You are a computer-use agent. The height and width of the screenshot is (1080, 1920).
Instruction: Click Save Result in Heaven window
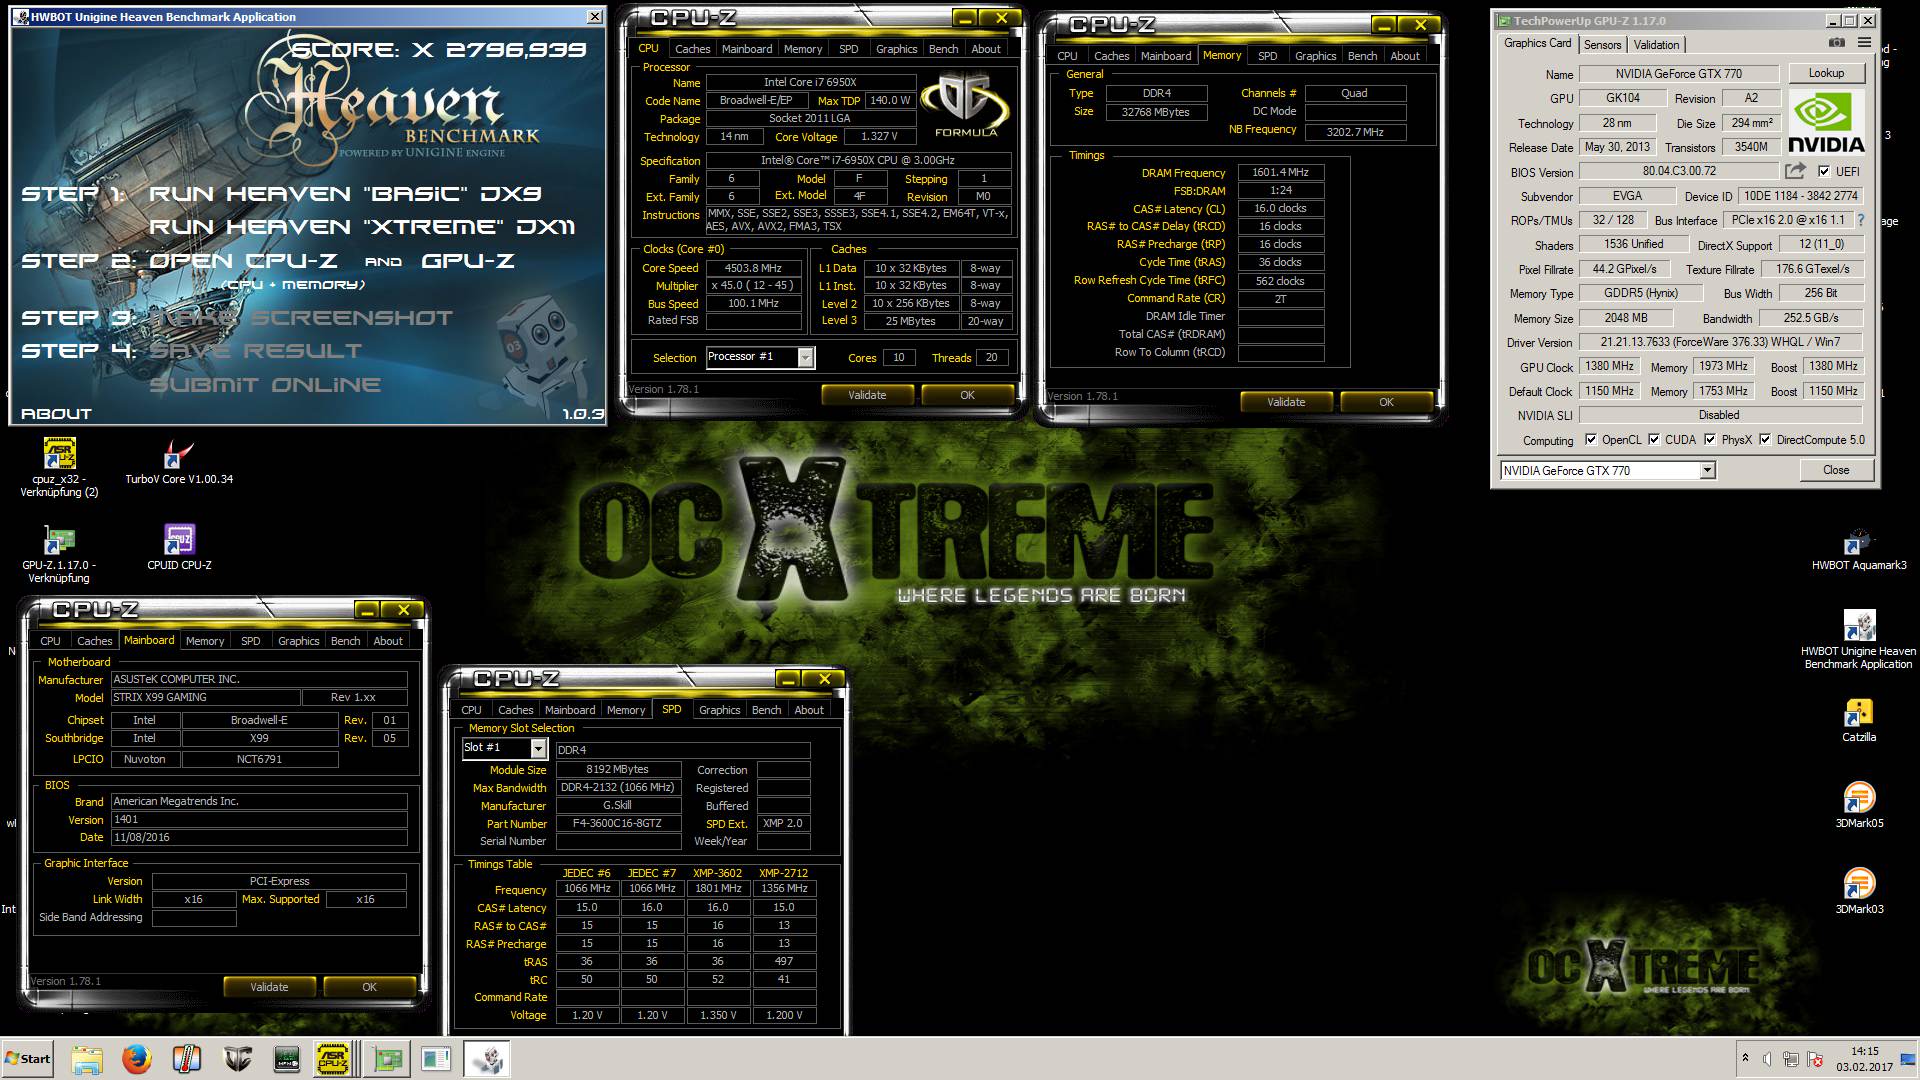point(256,351)
